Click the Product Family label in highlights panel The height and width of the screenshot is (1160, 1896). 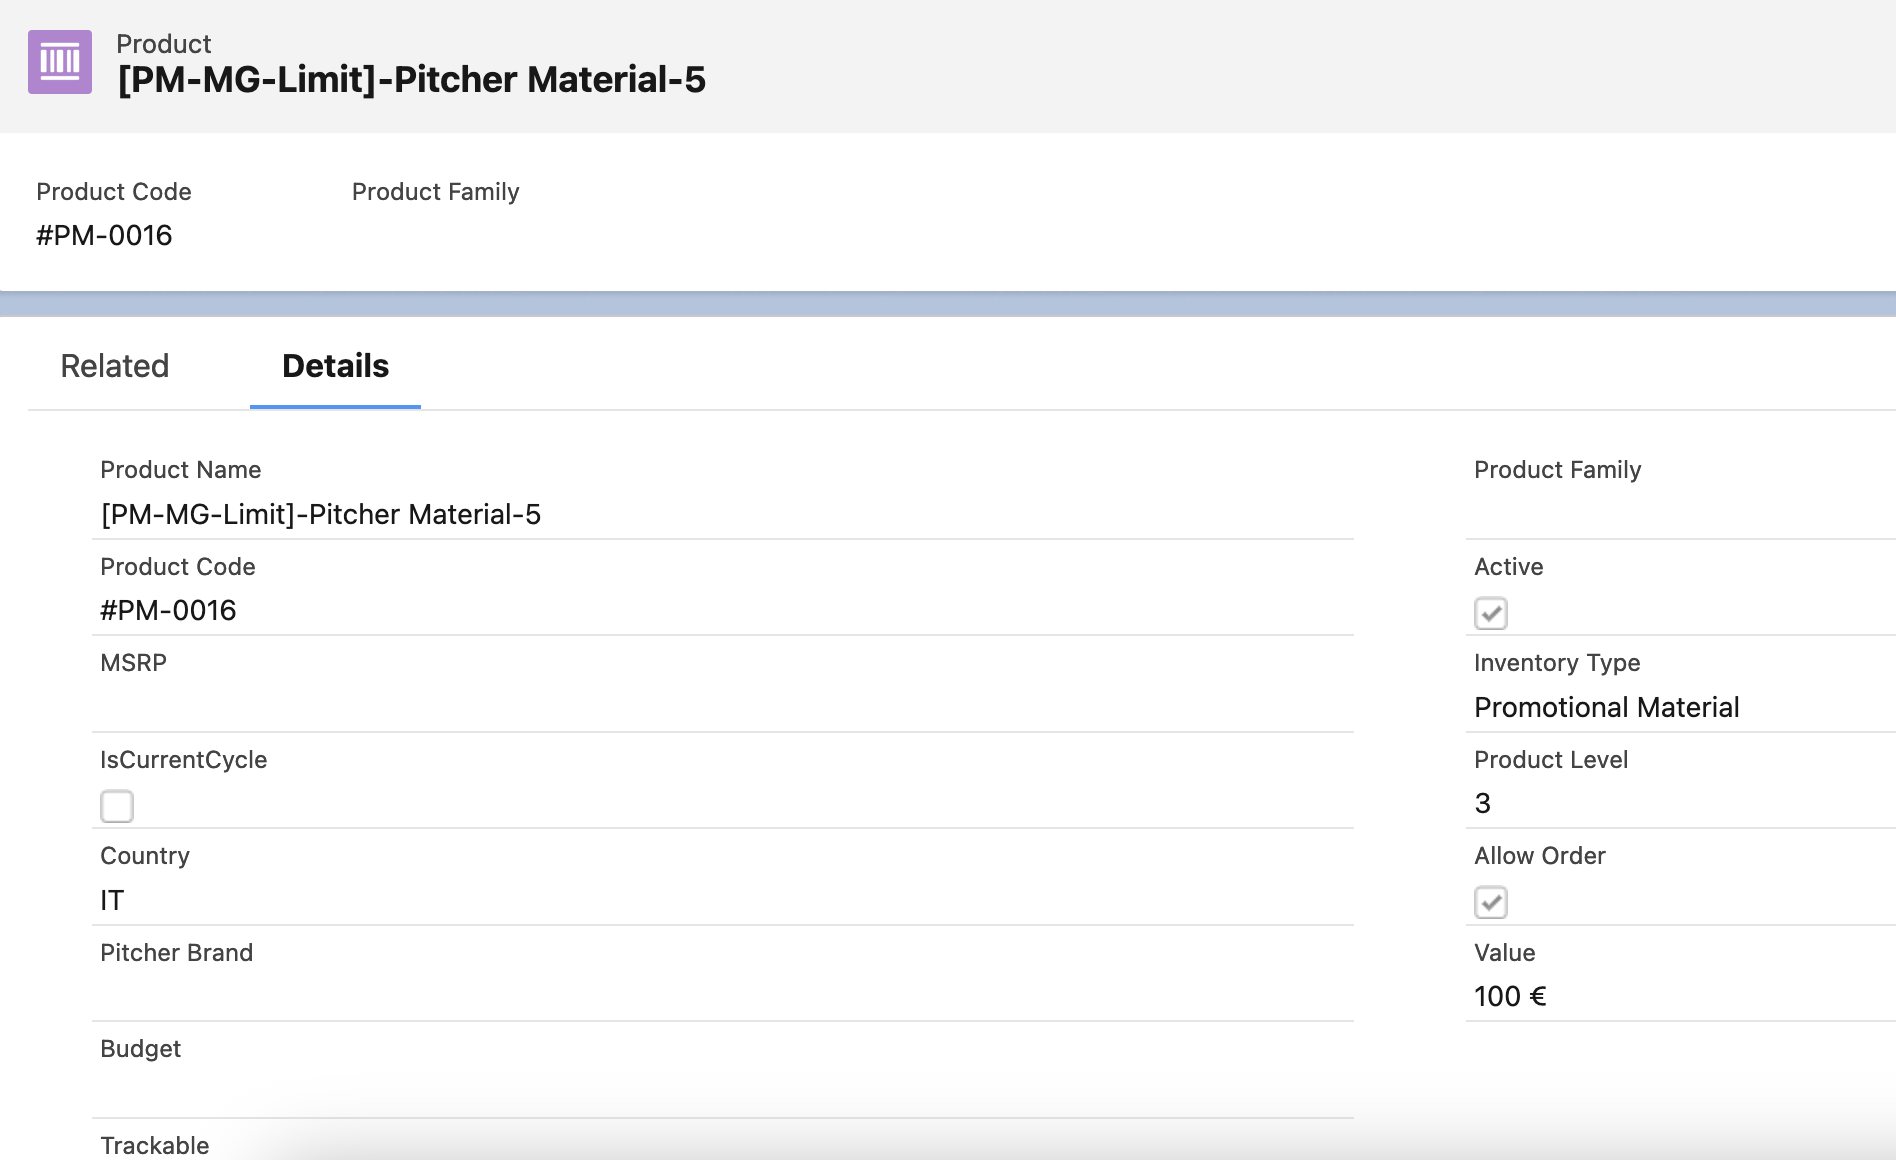pyautogui.click(x=435, y=192)
